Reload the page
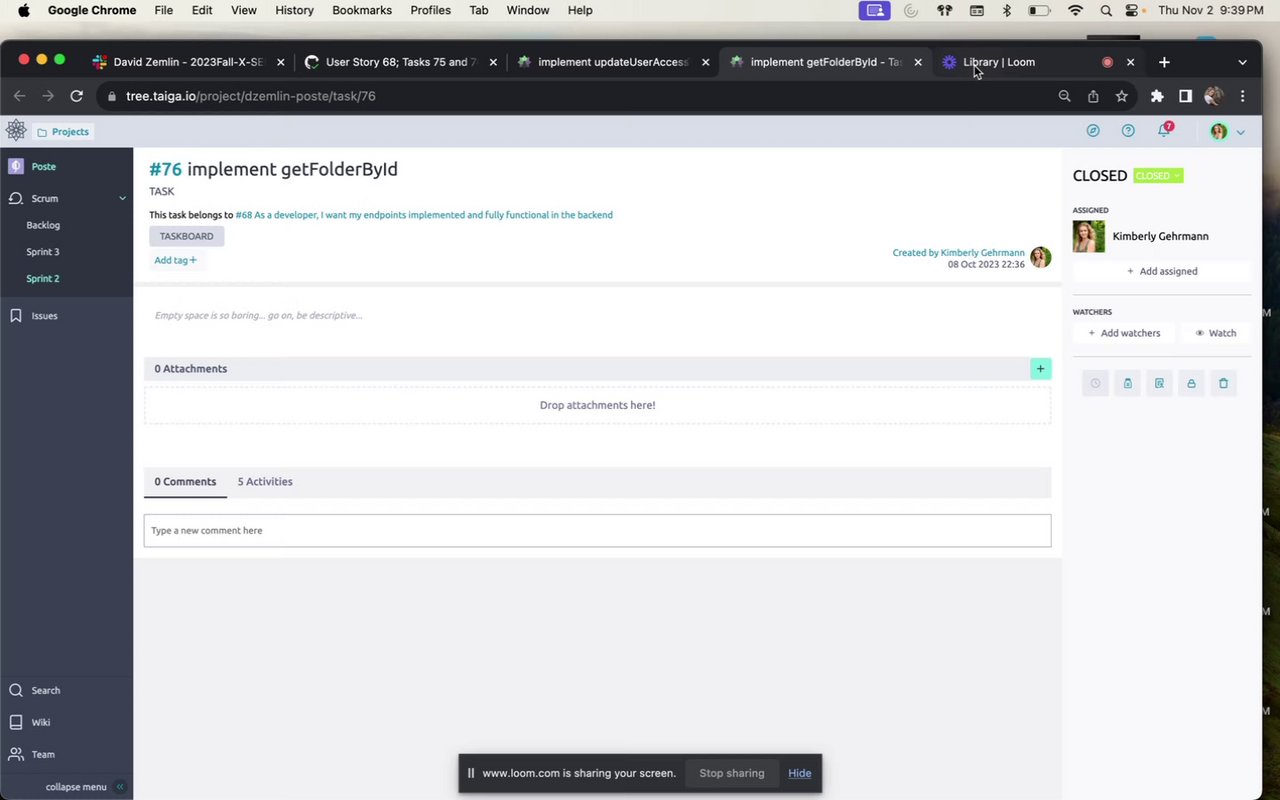 coord(76,96)
